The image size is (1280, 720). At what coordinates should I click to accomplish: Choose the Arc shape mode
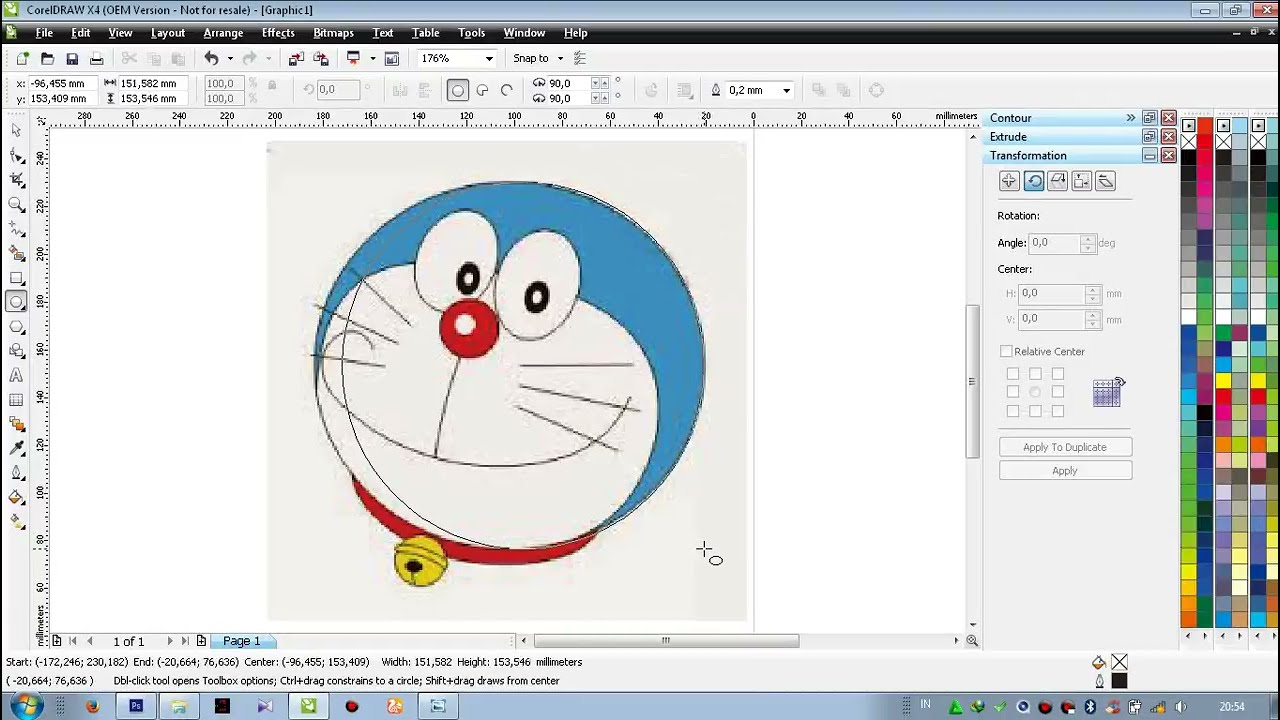pos(507,90)
